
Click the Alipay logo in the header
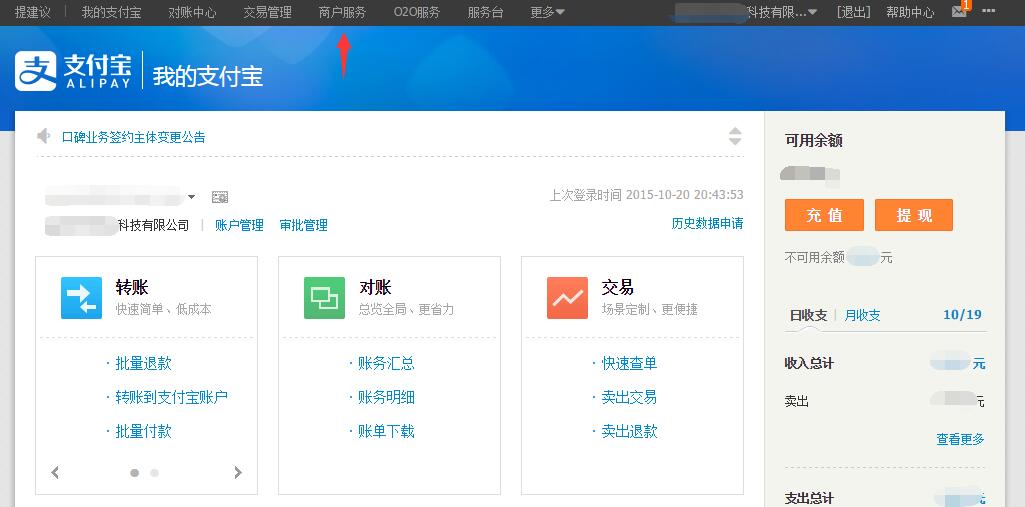click(73, 70)
